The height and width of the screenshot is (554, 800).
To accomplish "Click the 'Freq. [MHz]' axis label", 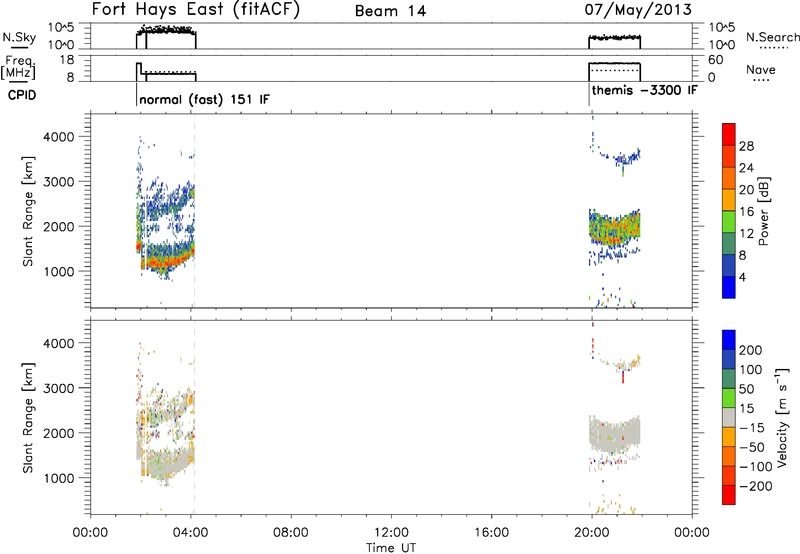I will pos(19,67).
